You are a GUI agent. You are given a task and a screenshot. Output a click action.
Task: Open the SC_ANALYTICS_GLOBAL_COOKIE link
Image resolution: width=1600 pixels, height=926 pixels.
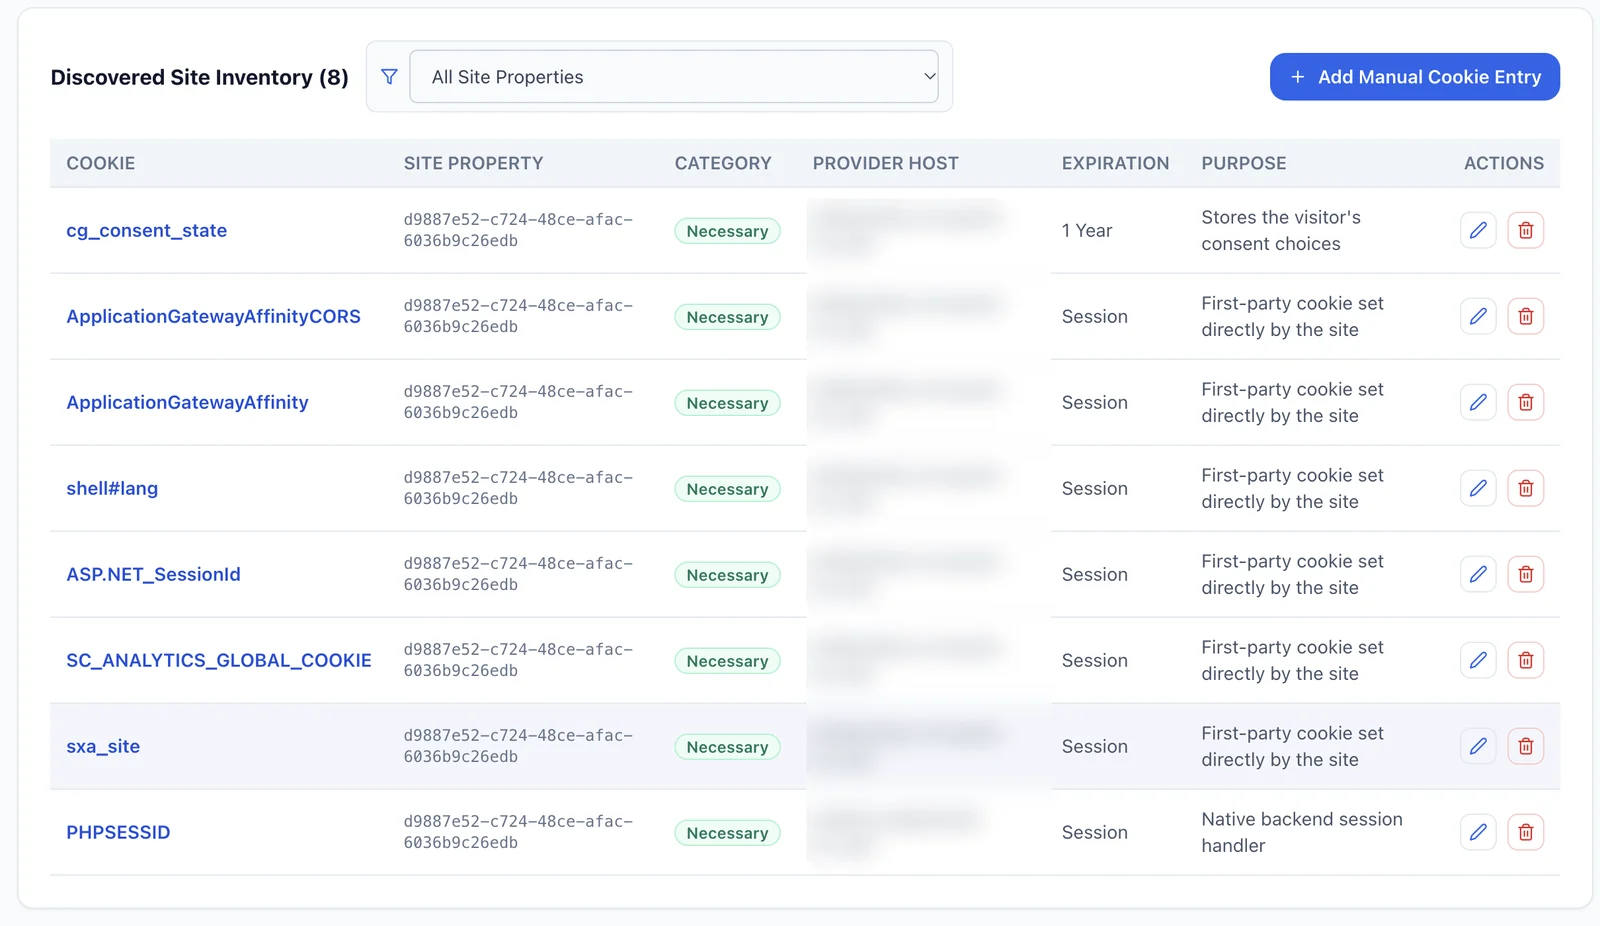[x=219, y=660]
